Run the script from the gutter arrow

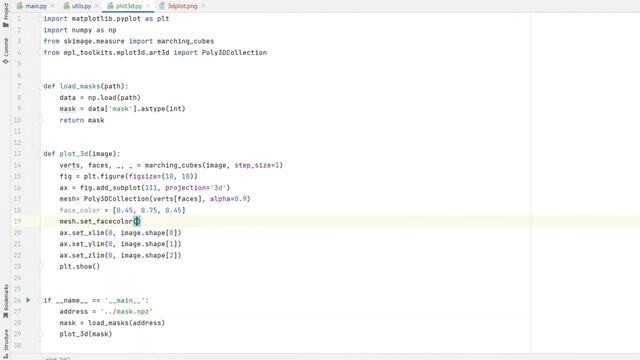coord(28,300)
